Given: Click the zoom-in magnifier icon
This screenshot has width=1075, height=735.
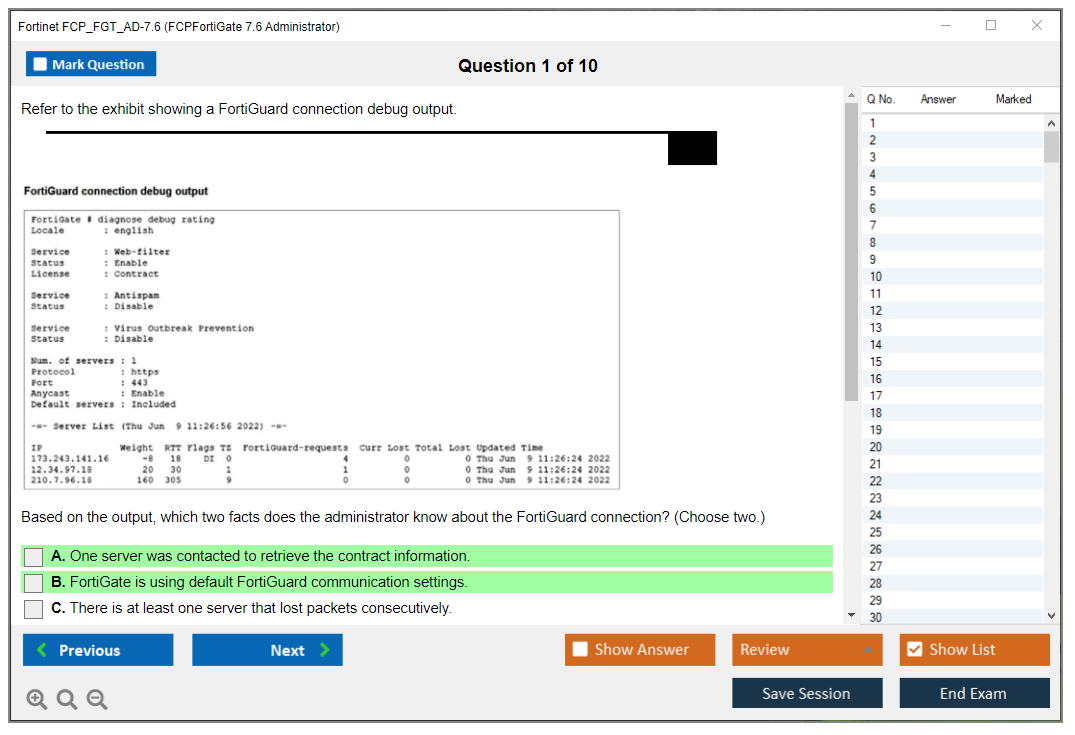Looking at the screenshot, I should tap(36, 699).
